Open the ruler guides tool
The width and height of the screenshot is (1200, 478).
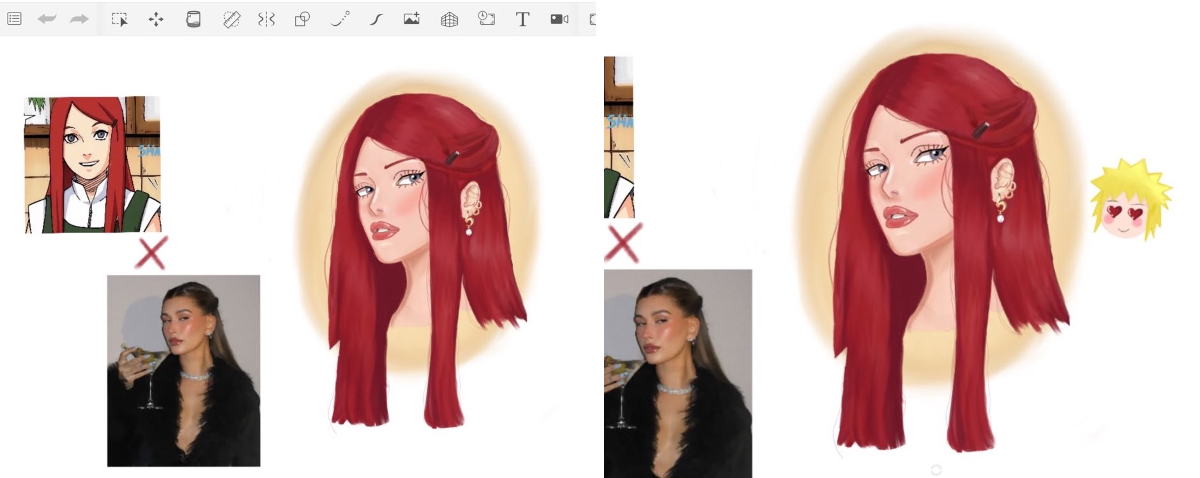[x=231, y=19]
